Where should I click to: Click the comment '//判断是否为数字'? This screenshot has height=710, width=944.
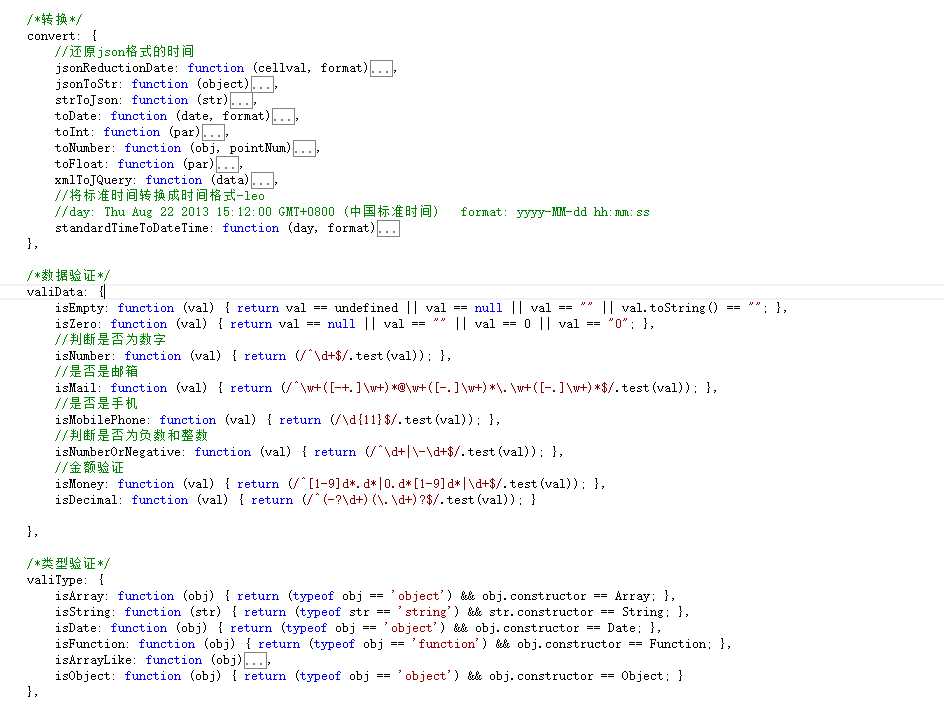(x=110, y=340)
